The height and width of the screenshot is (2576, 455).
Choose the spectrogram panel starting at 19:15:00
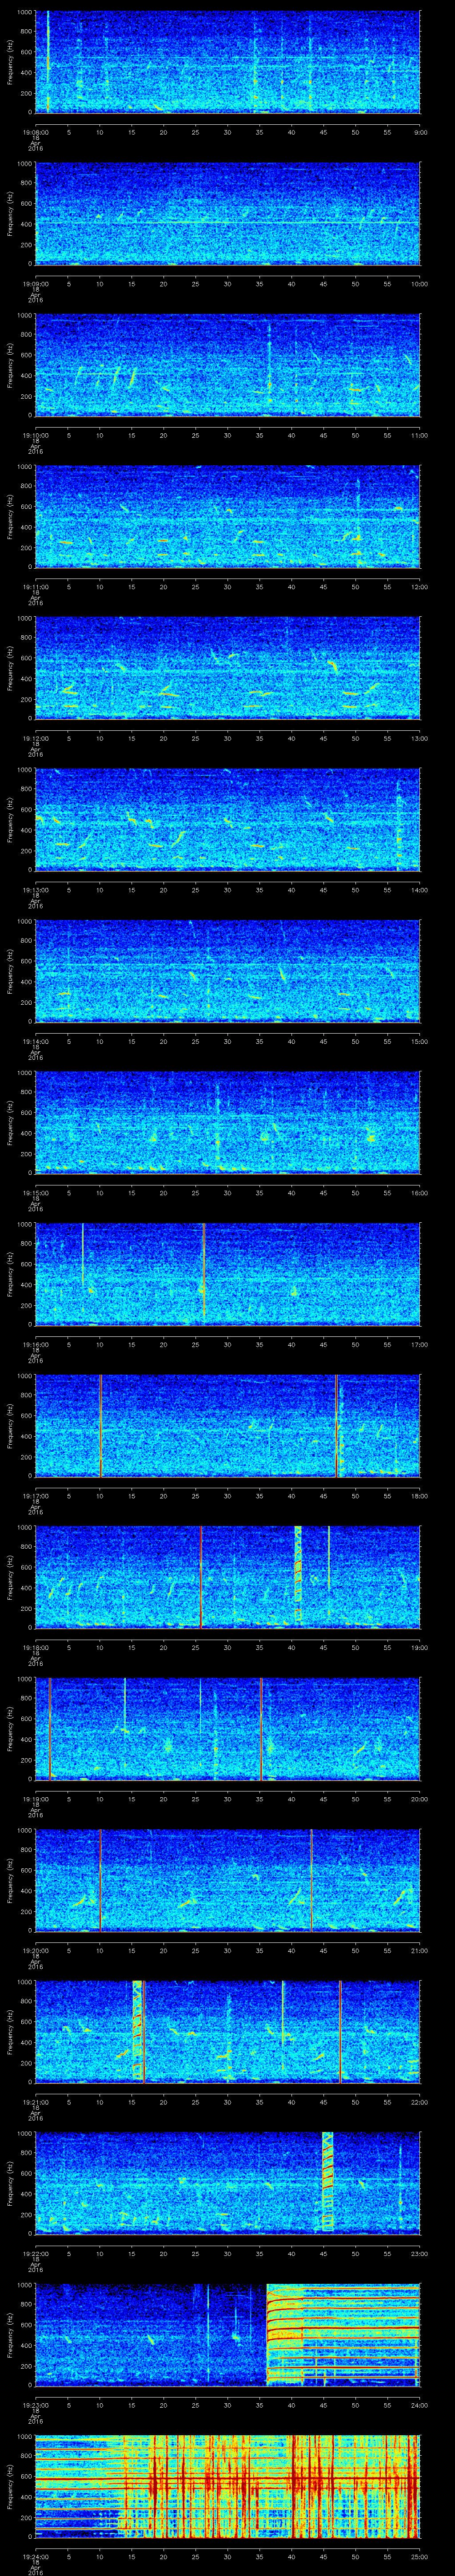[227, 1122]
